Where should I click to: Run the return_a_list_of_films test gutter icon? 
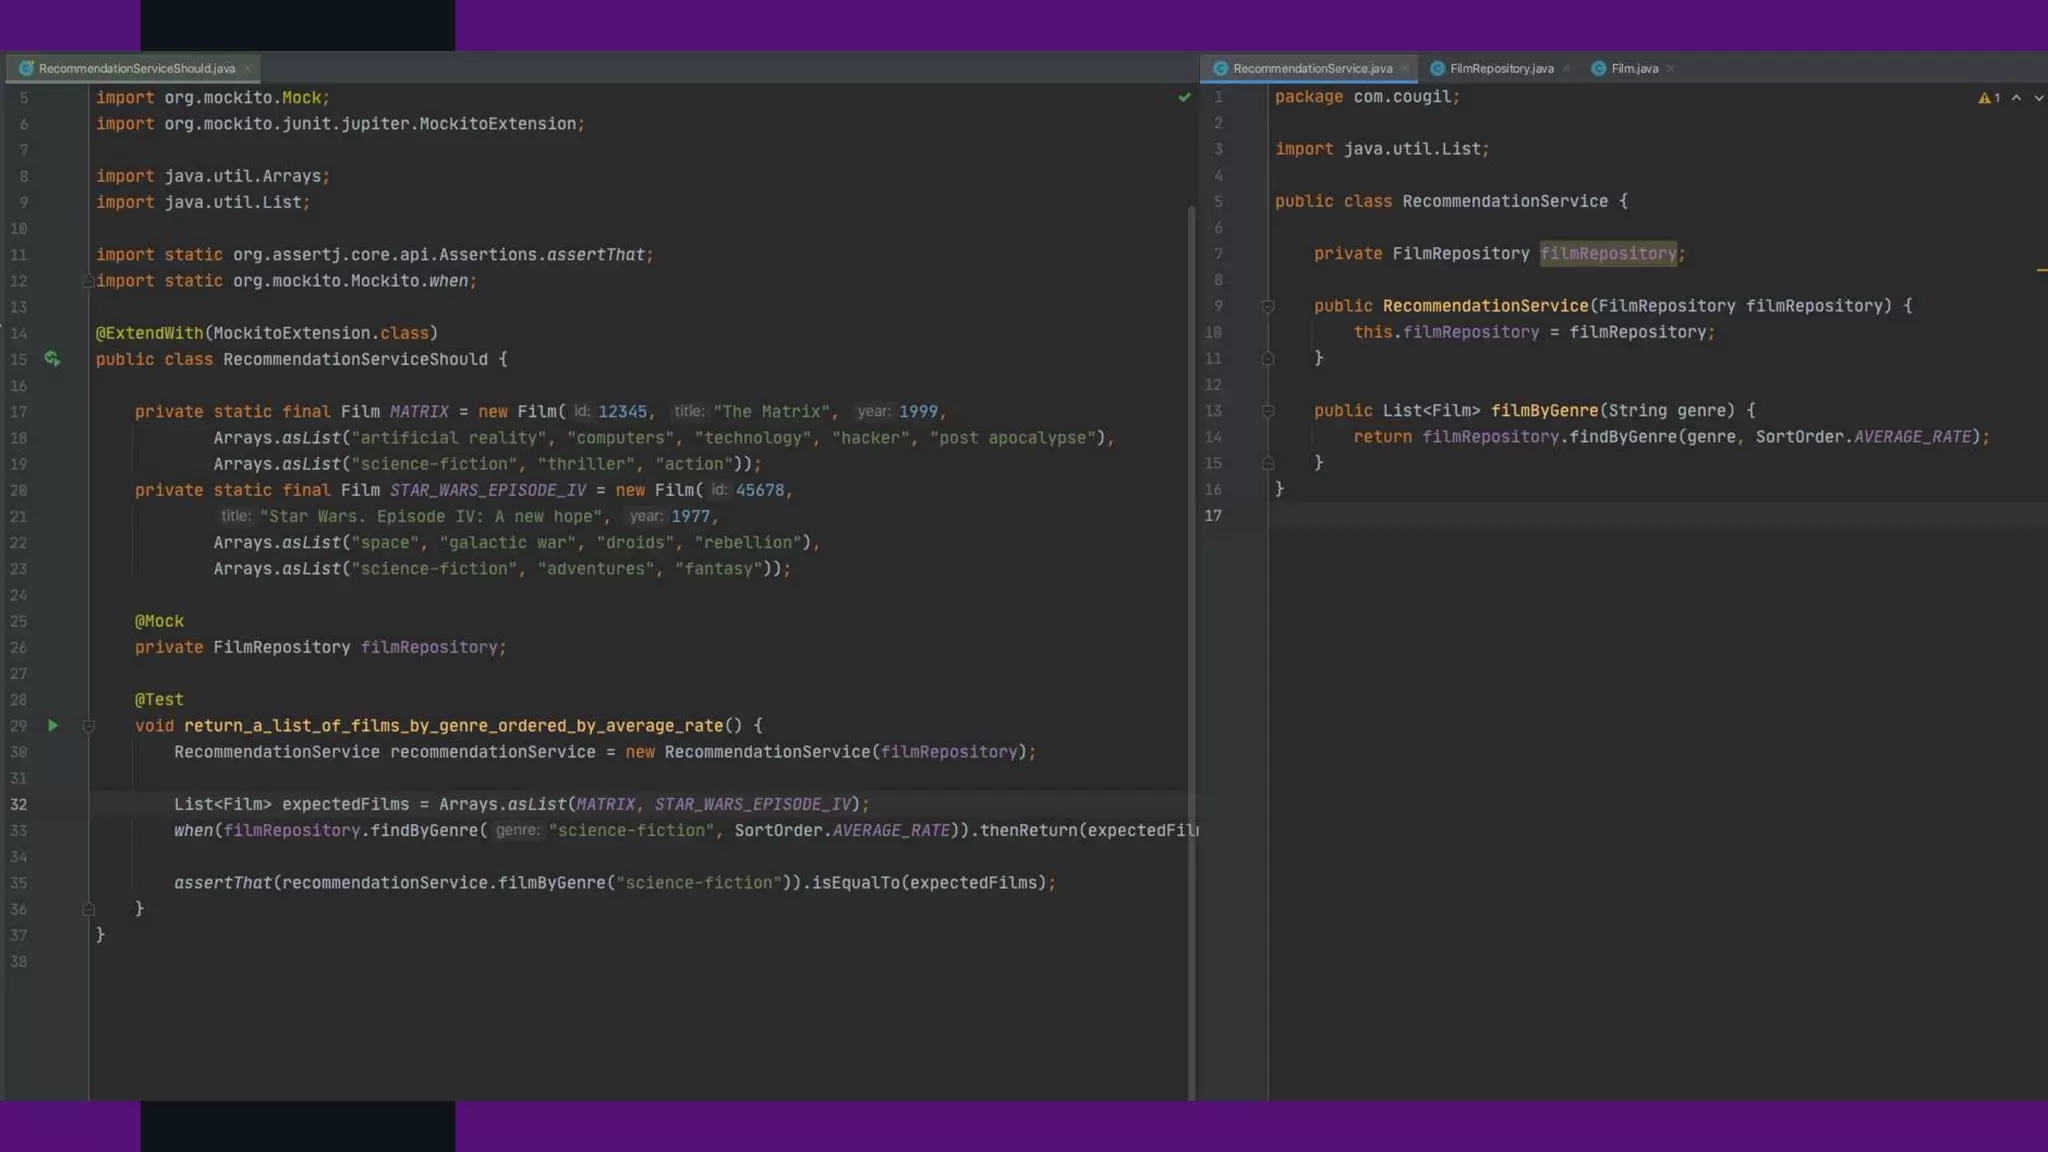(x=53, y=726)
